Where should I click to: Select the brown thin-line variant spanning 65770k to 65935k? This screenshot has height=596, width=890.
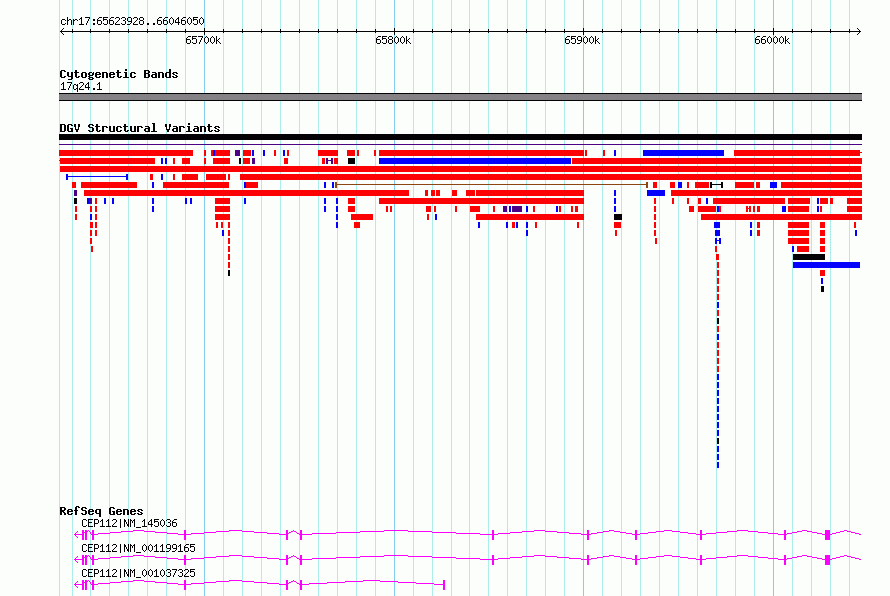coord(492,184)
